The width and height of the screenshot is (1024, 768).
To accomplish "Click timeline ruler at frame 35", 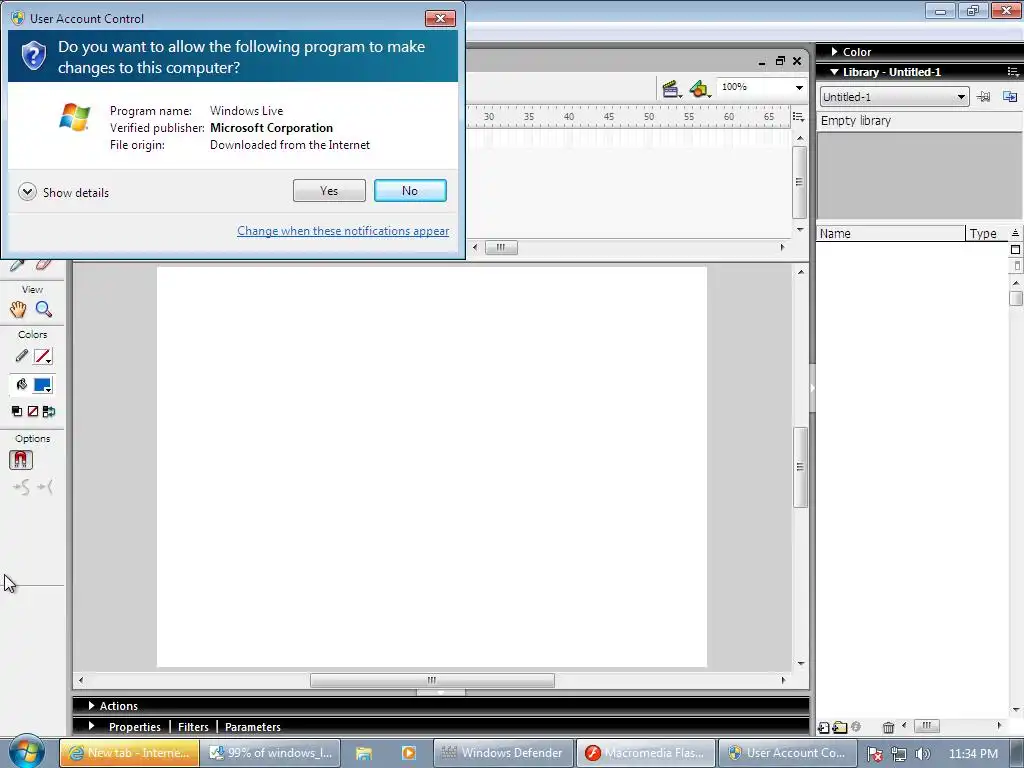I will pos(528,117).
